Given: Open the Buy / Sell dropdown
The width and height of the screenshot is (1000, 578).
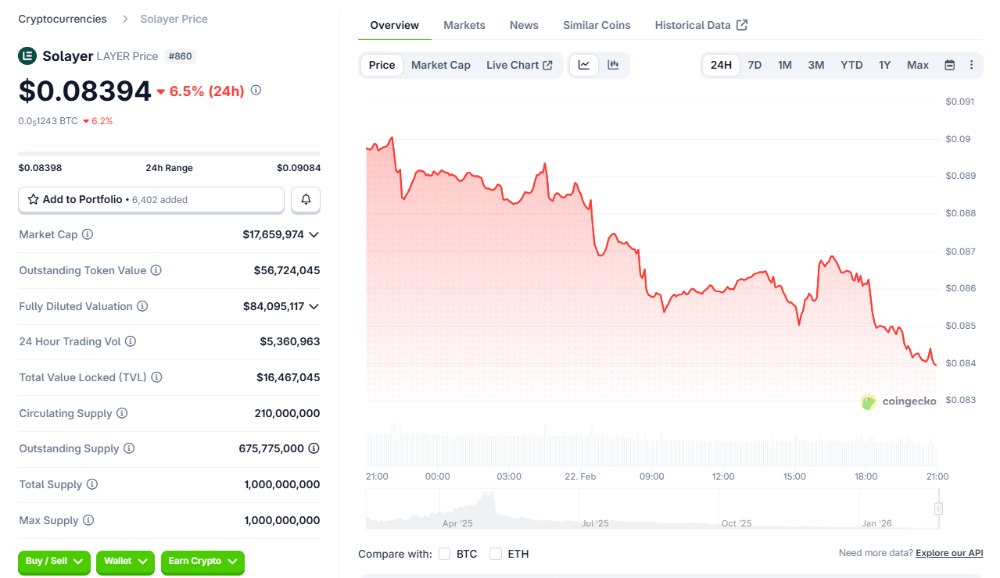Looking at the screenshot, I should pyautogui.click(x=53, y=562).
